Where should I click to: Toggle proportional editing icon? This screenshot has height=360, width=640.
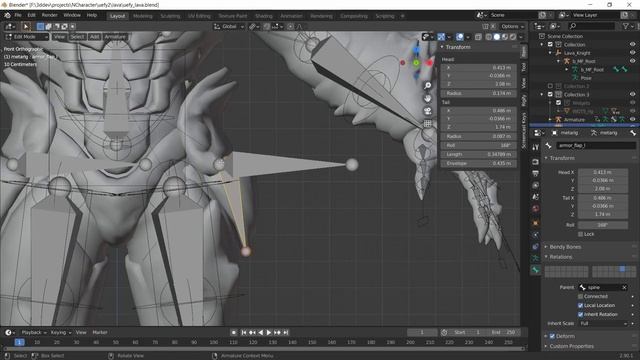[290, 27]
